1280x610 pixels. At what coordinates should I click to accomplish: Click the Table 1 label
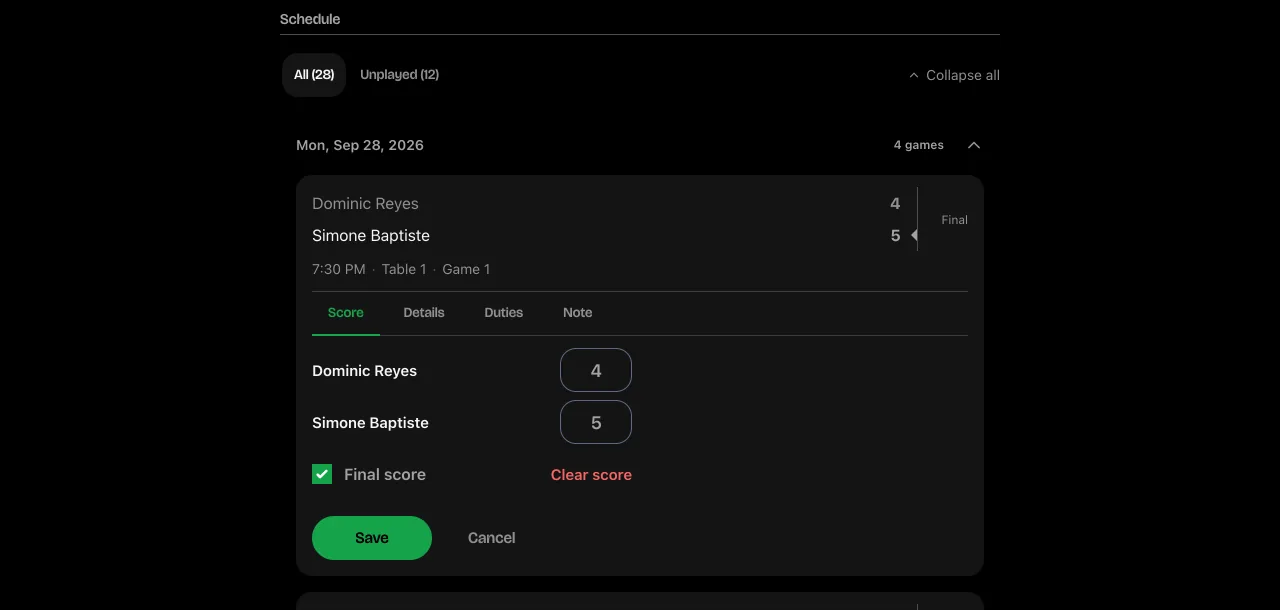(404, 269)
